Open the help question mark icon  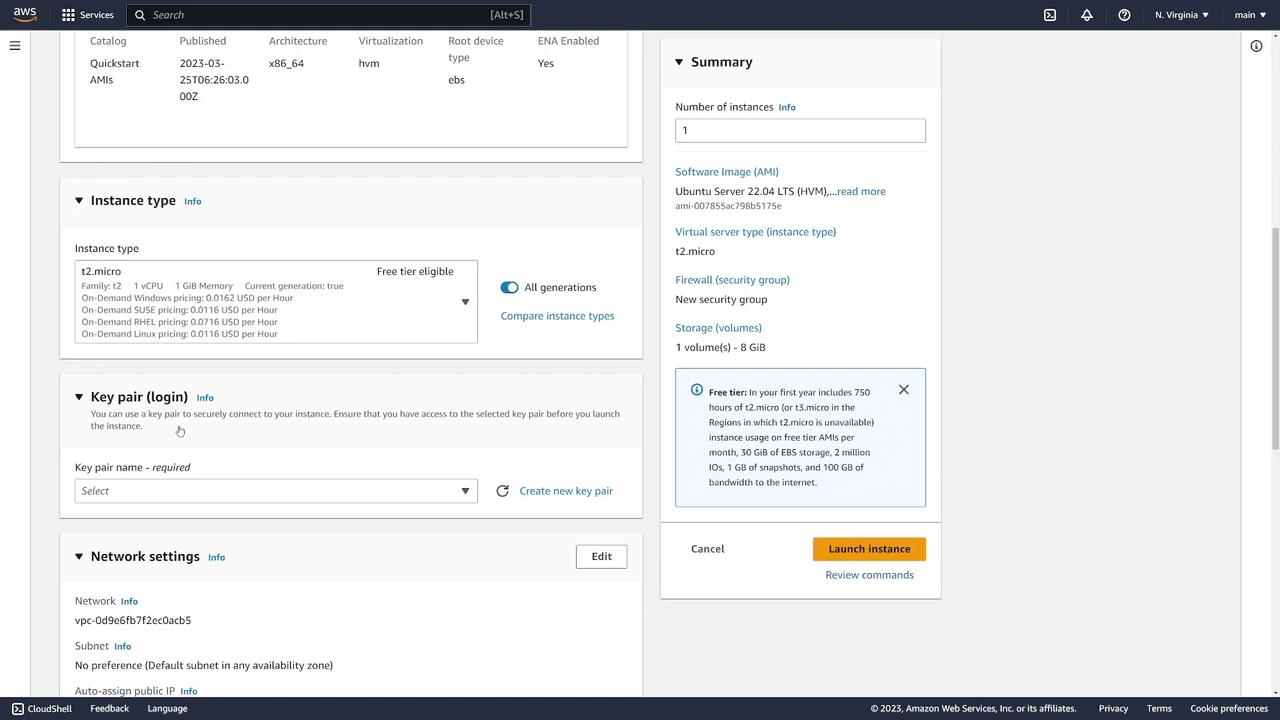click(1124, 15)
